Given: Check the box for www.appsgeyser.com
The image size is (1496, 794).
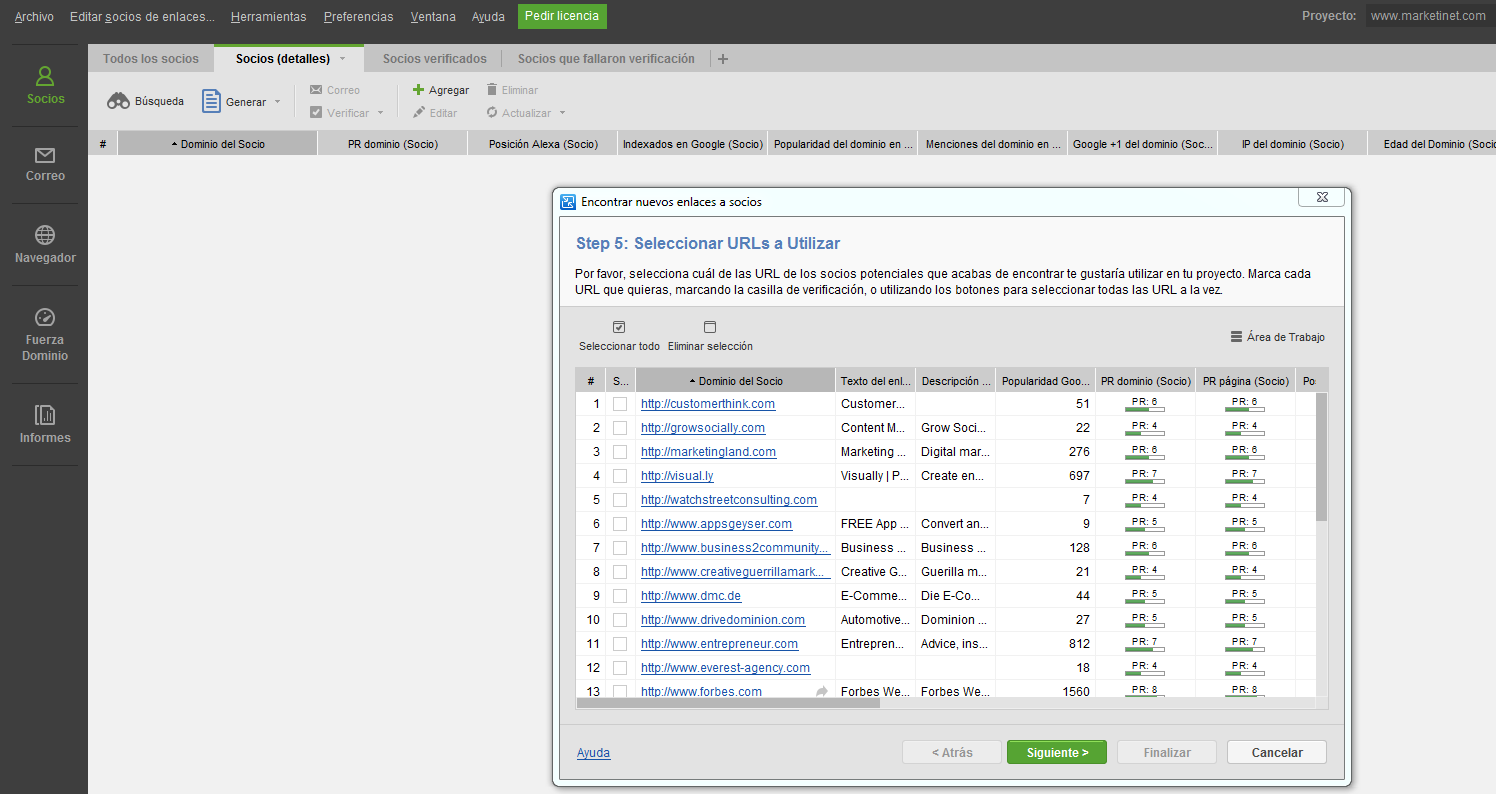Looking at the screenshot, I should pos(620,524).
